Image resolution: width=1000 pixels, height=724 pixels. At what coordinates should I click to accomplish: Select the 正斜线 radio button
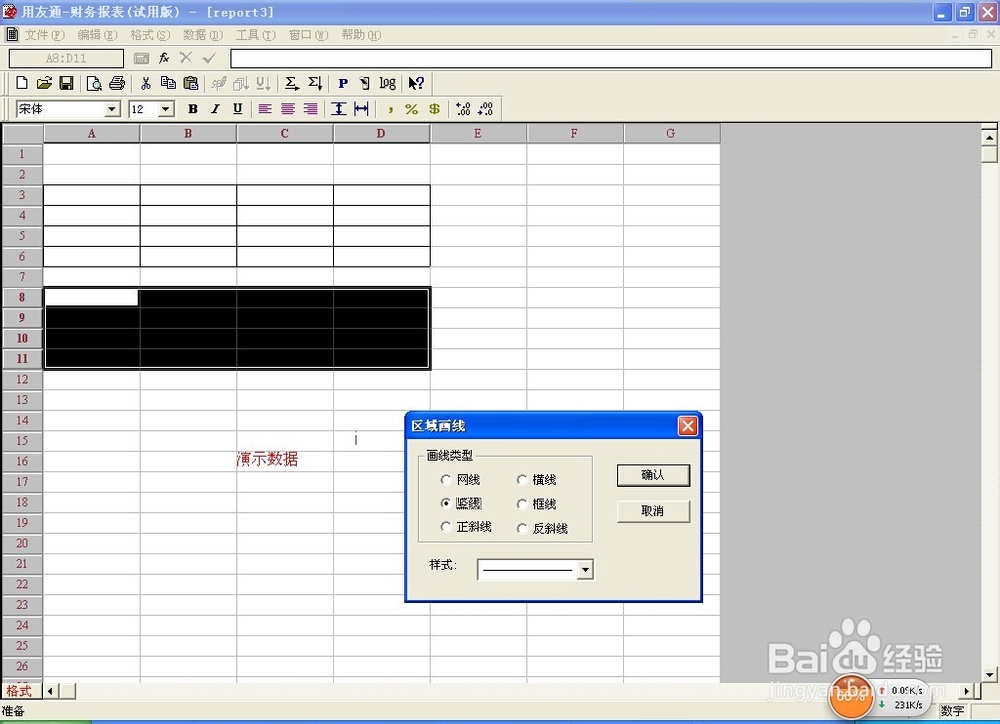[x=445, y=527]
